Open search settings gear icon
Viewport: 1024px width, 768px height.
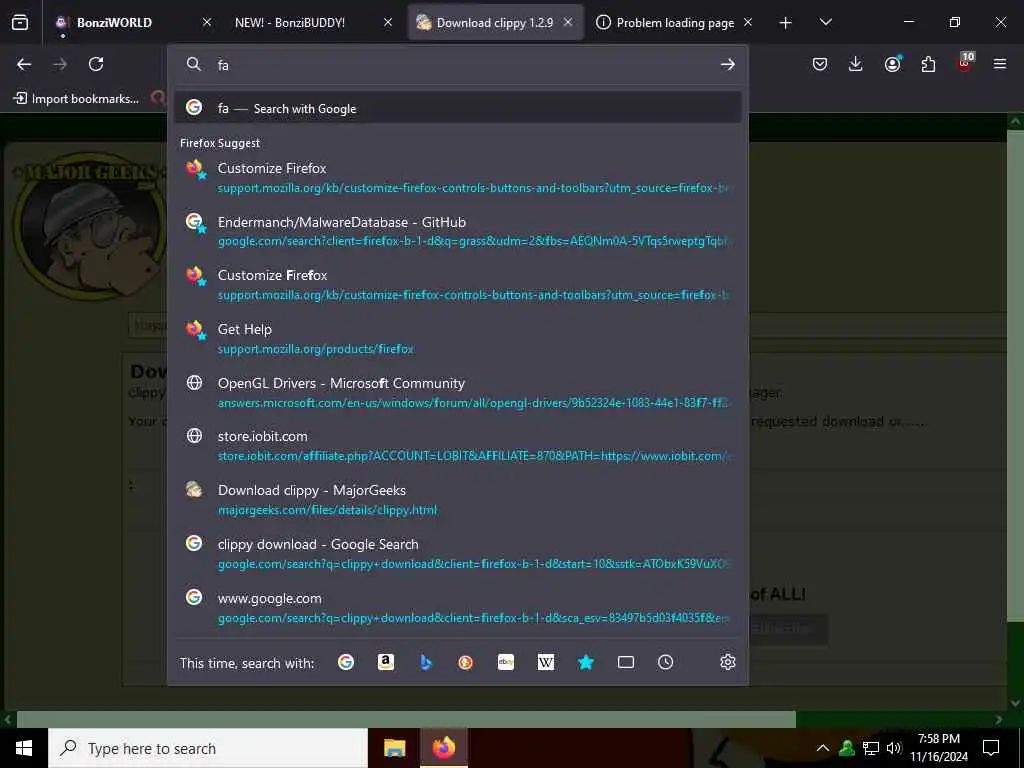click(728, 662)
